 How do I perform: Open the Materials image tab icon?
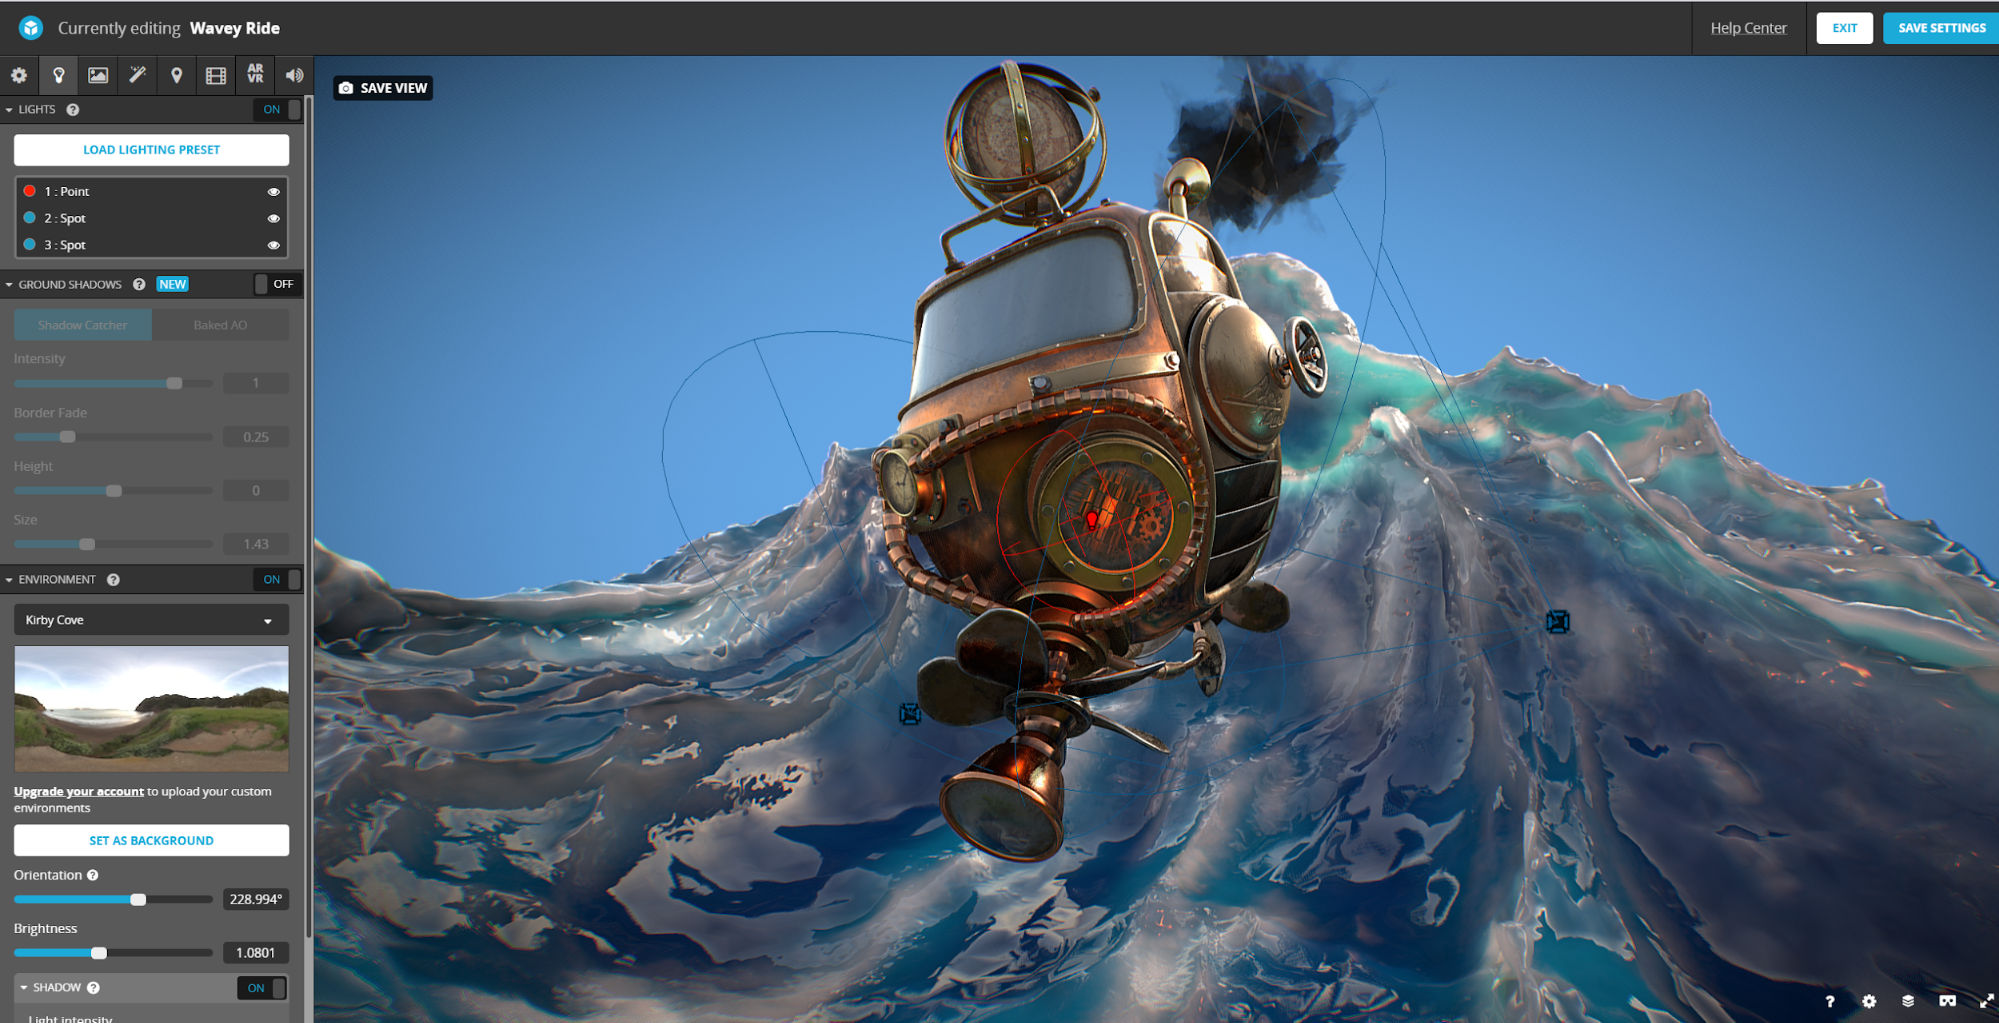coord(98,75)
